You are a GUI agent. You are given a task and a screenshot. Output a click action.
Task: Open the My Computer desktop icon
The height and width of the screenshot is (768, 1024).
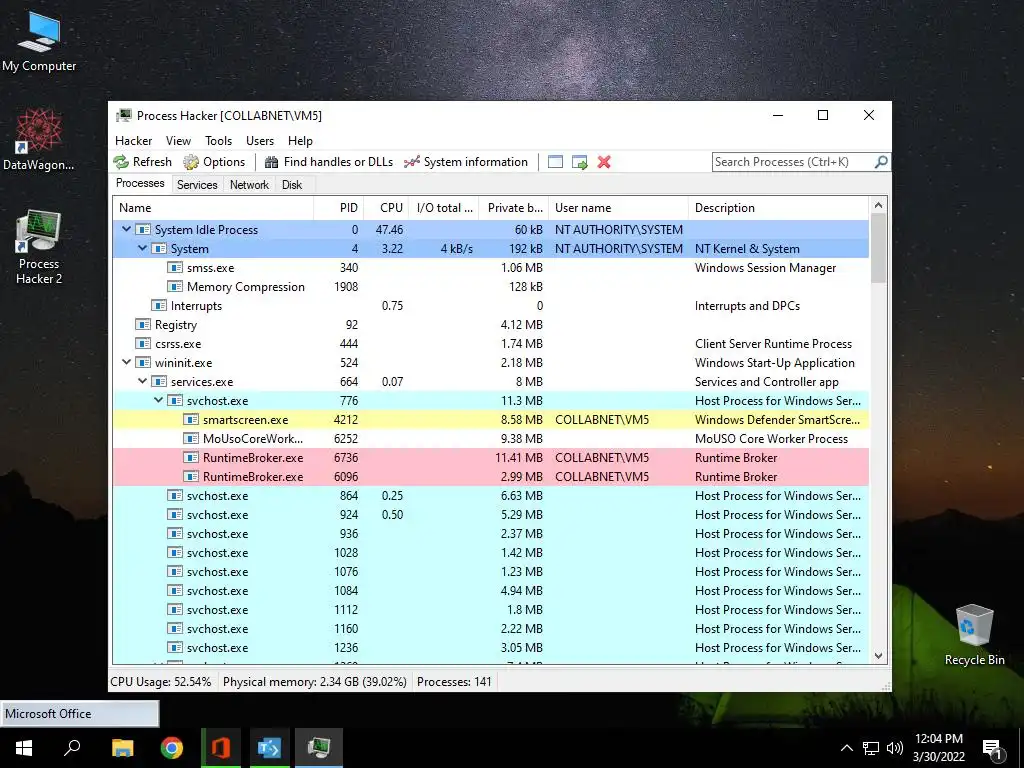click(x=39, y=42)
